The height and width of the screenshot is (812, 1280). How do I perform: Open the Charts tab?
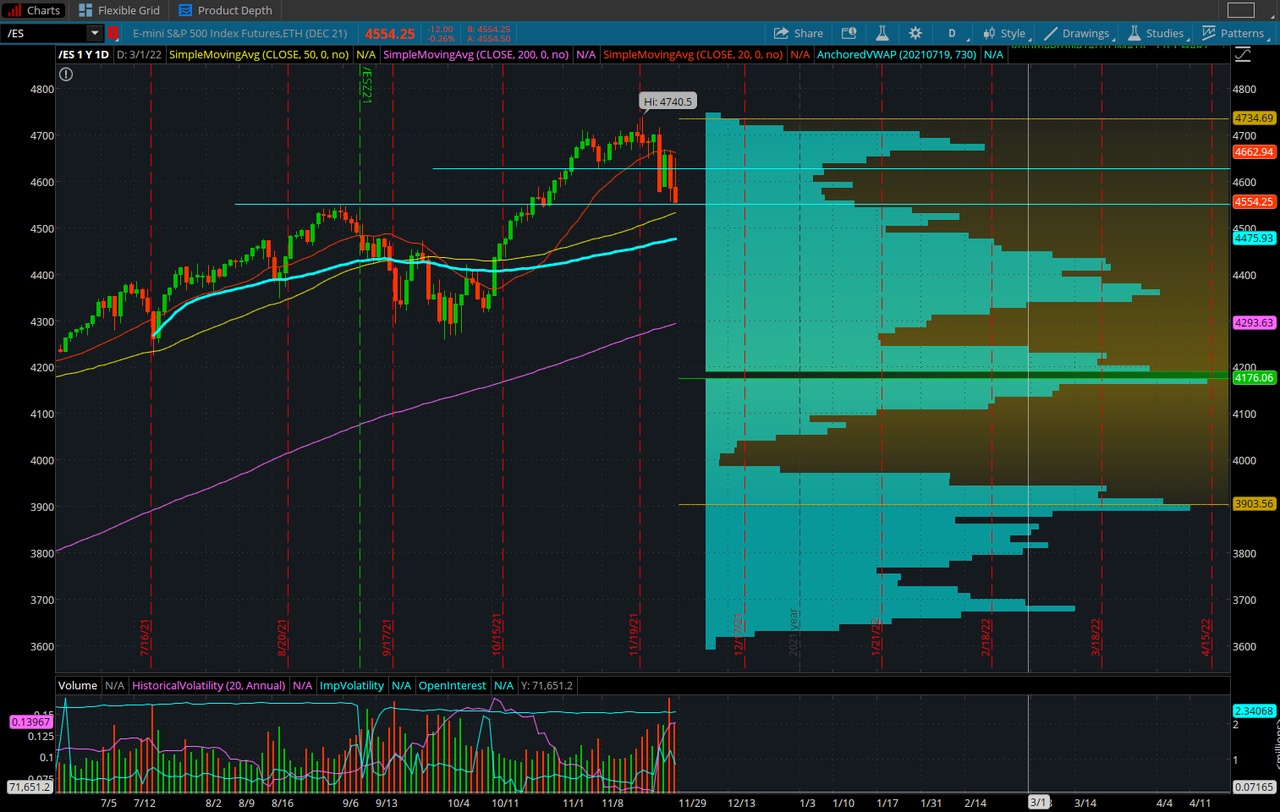(x=34, y=10)
